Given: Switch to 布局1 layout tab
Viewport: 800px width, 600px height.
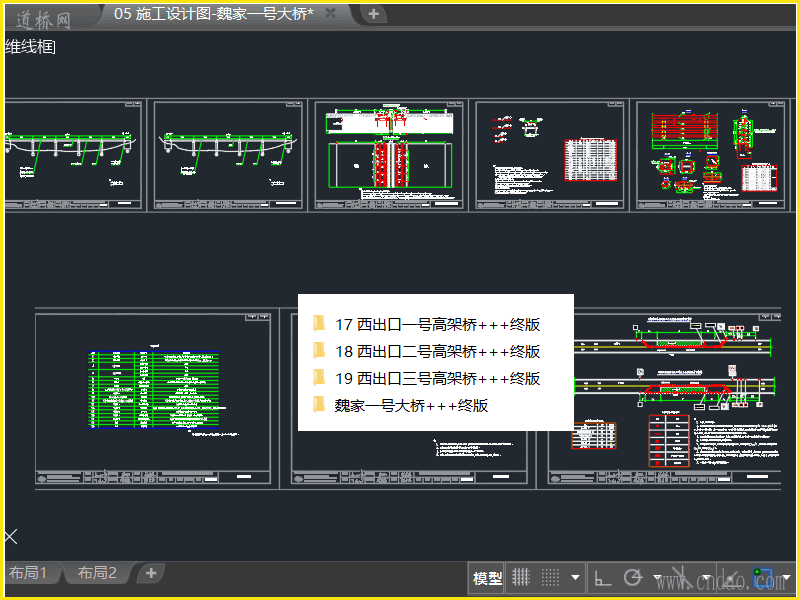Looking at the screenshot, I should tap(29, 573).
